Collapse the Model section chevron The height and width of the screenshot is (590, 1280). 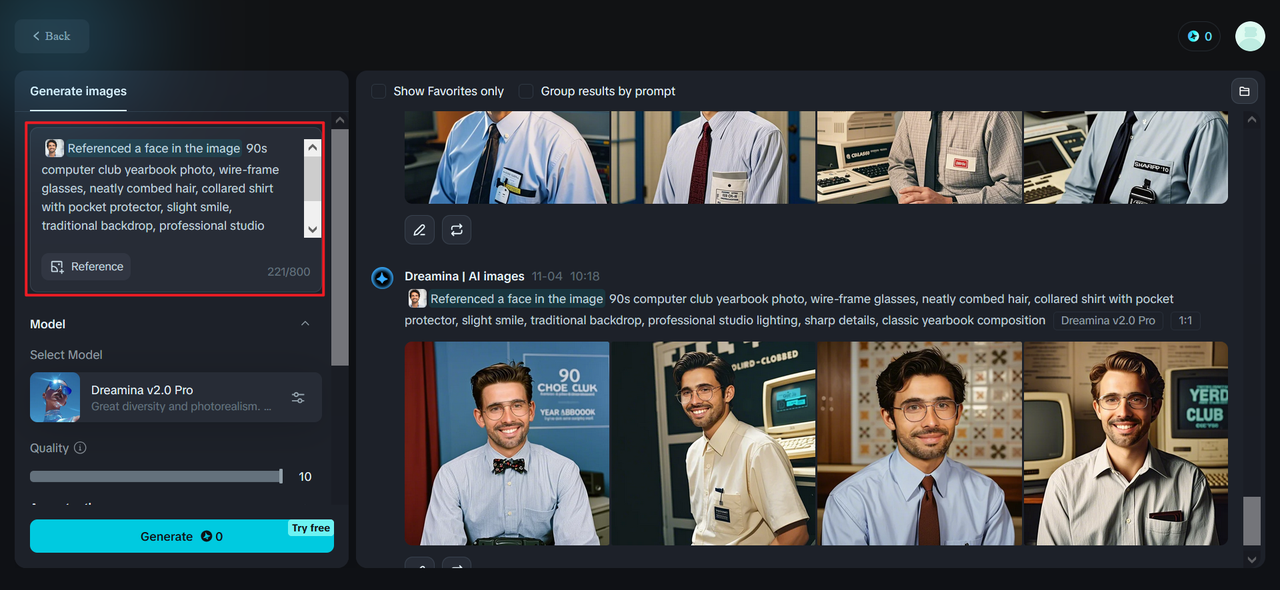pos(305,324)
